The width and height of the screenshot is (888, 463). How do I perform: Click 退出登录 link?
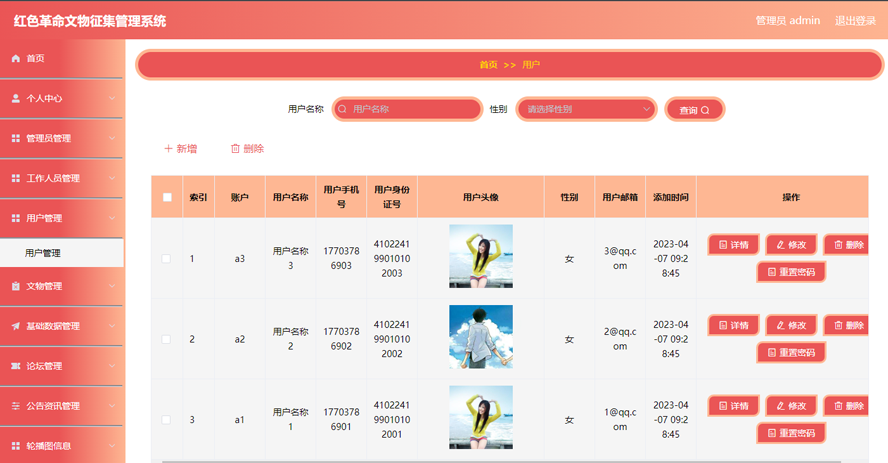tap(855, 21)
